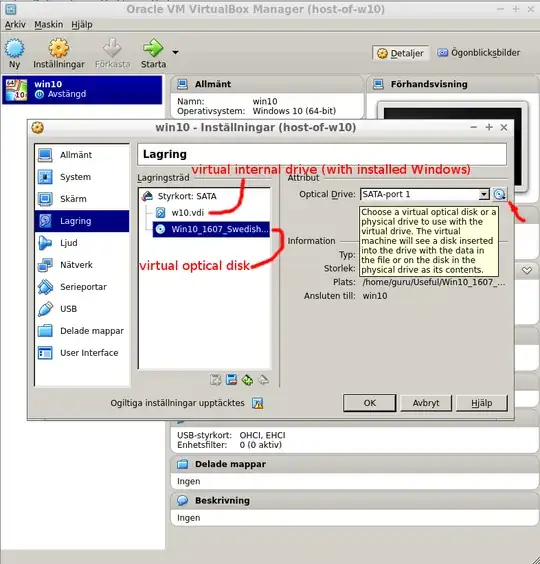Open Delade mappar settings category
This screenshot has height=564, width=540.
[82, 331]
